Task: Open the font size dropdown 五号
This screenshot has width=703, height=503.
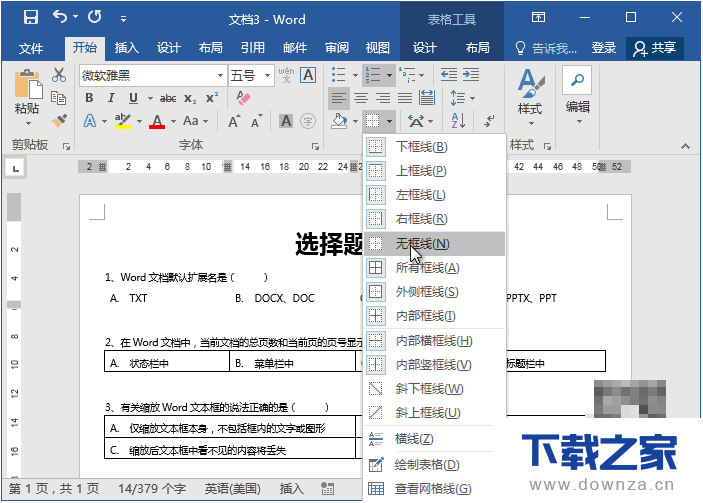Action: 267,75
